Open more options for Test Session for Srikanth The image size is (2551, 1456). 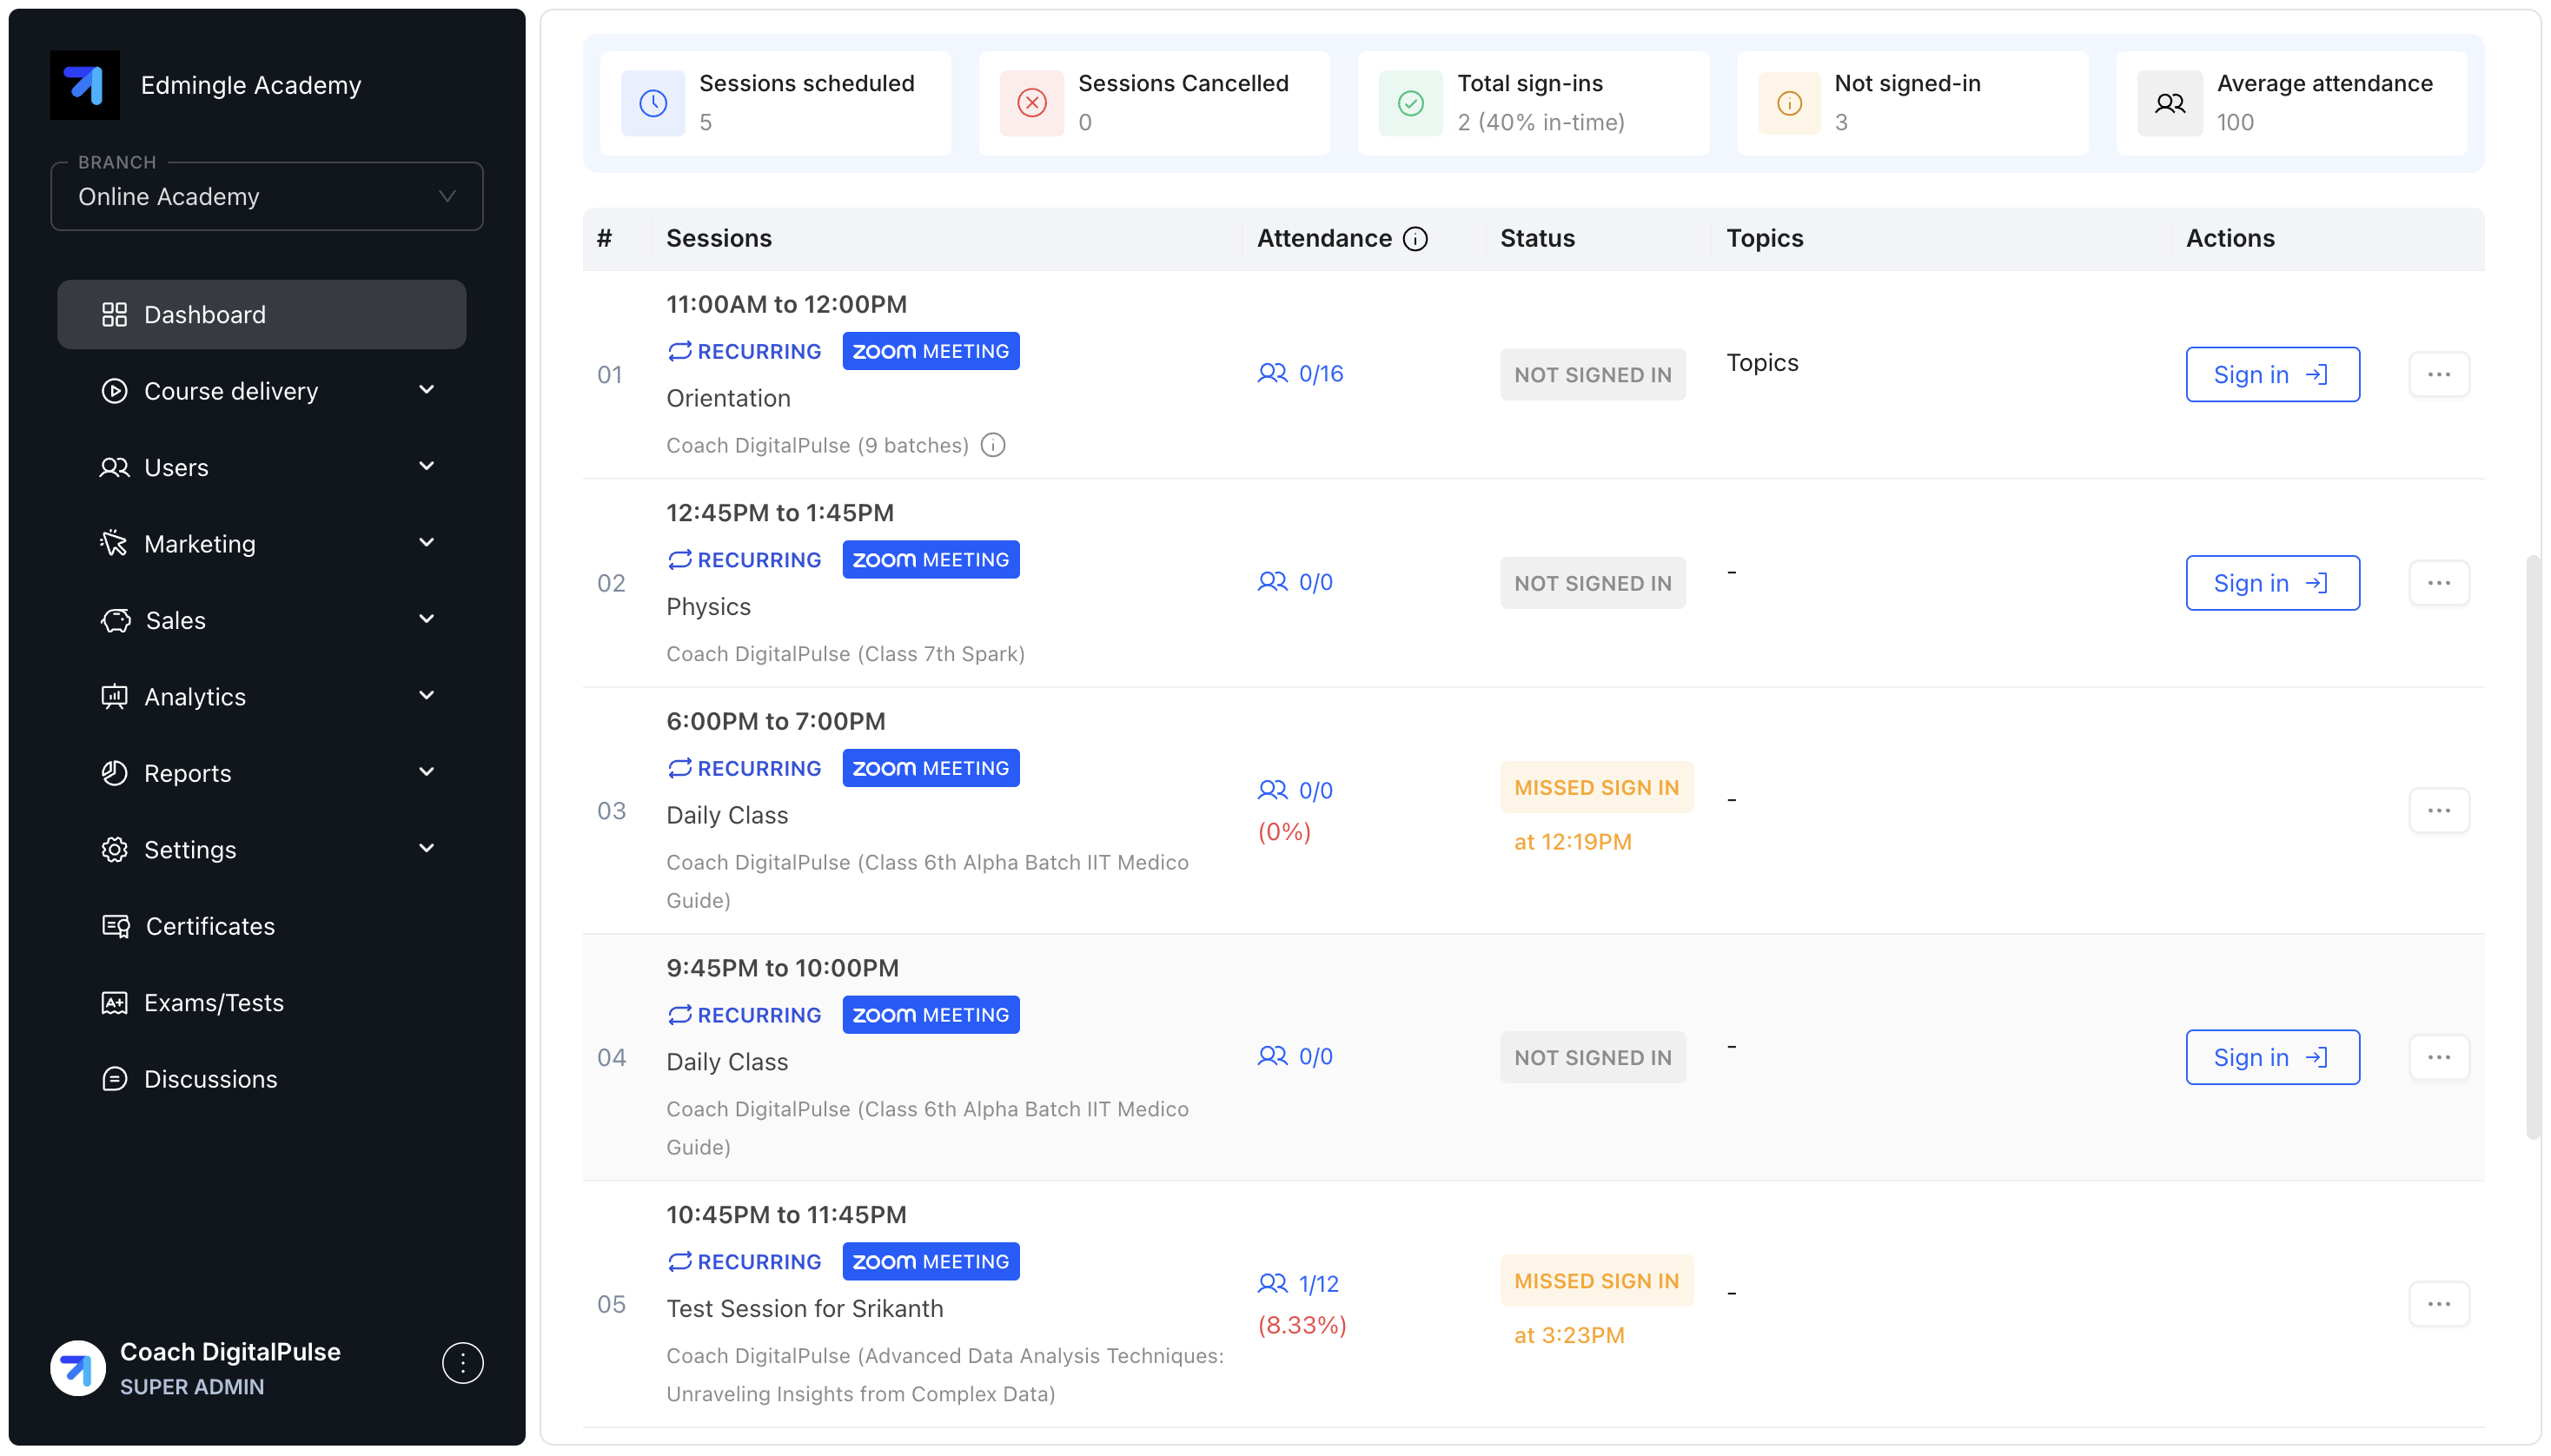[x=2438, y=1304]
